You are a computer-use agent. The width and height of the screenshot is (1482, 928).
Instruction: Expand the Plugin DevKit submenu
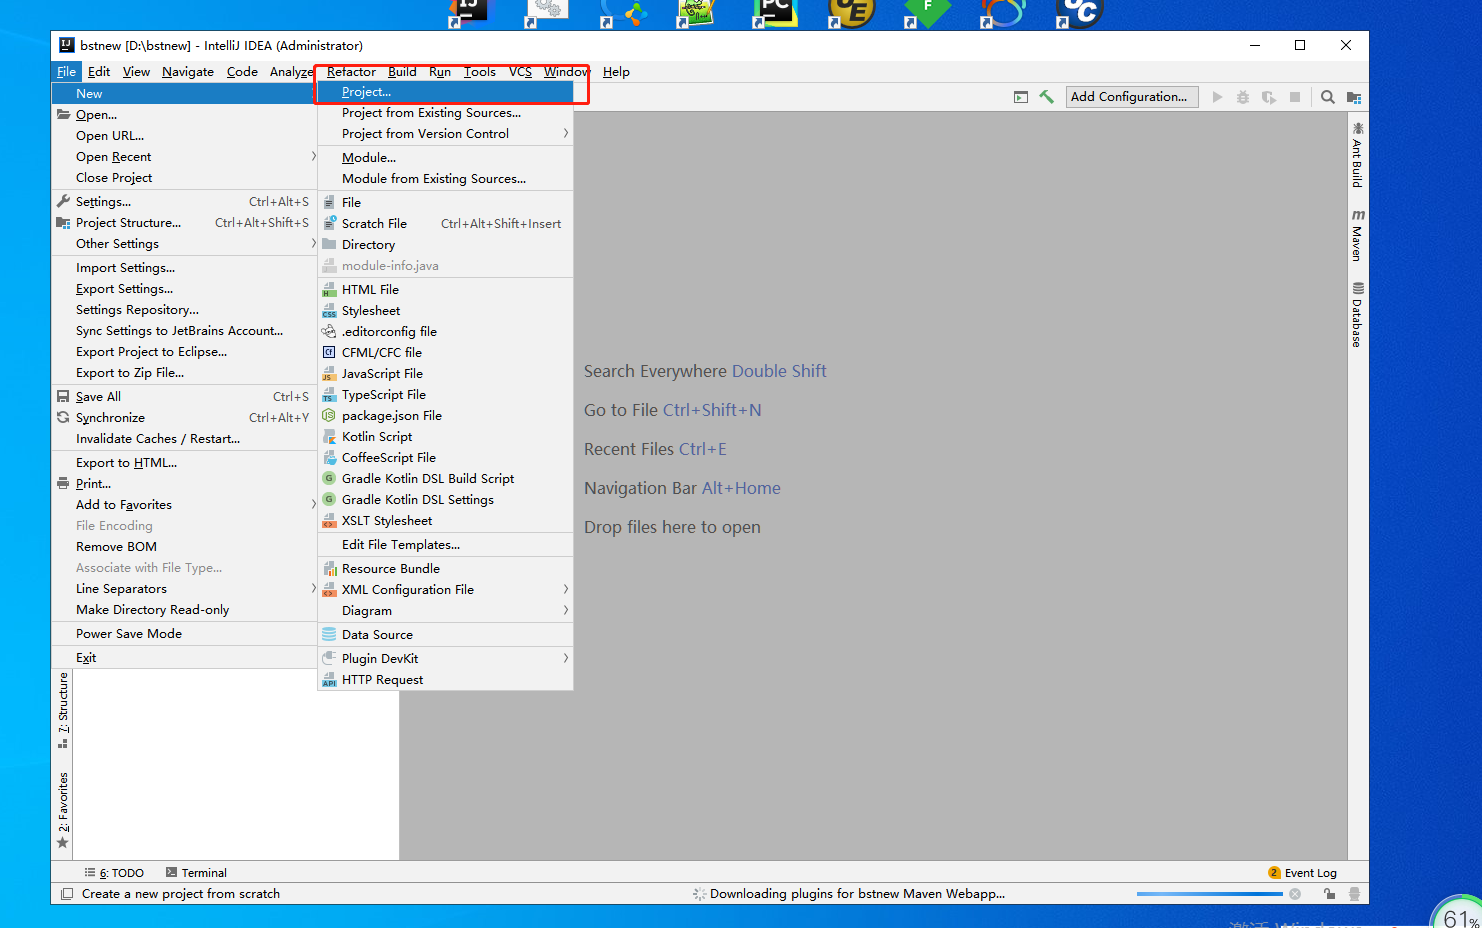(x=445, y=659)
